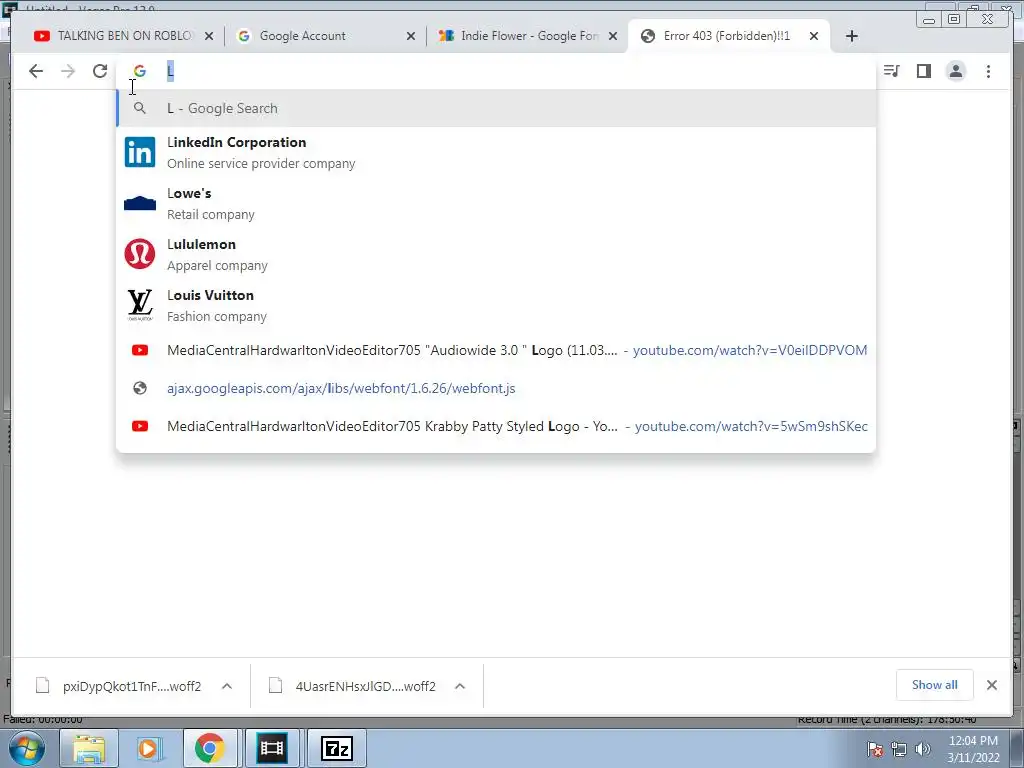Click the globe icon beside ajax.googleapis suggestion
Viewport: 1024px width, 768px height.
coord(140,388)
